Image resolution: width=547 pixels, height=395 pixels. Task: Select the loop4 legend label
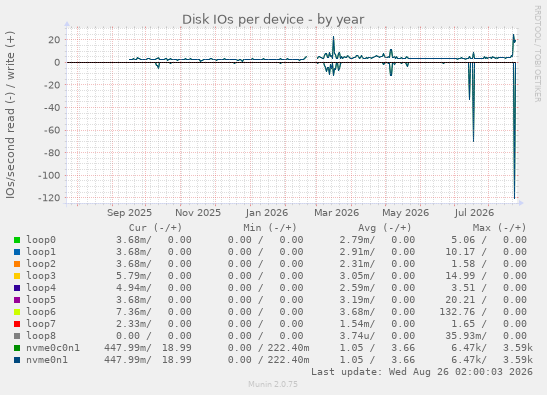(41, 288)
